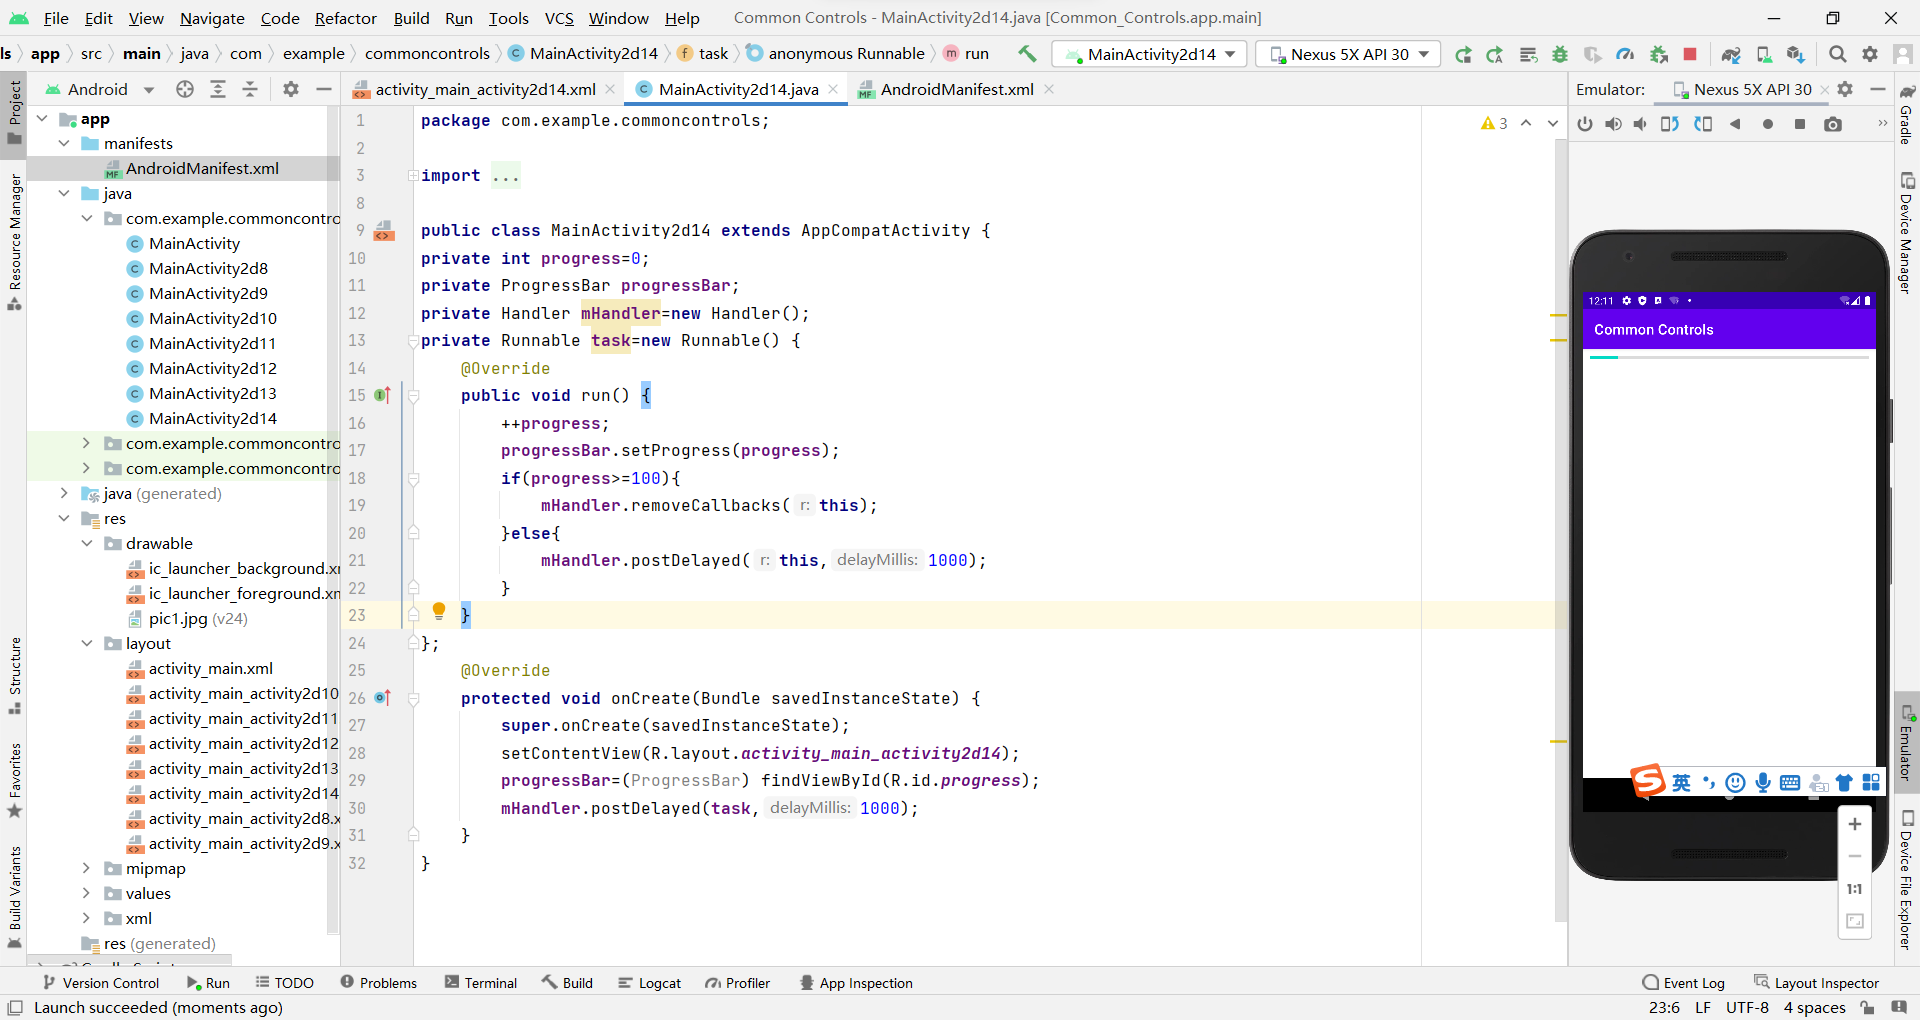The image size is (1920, 1020).
Task: Rotate the emulator screen counterclockwise
Action: [1670, 124]
